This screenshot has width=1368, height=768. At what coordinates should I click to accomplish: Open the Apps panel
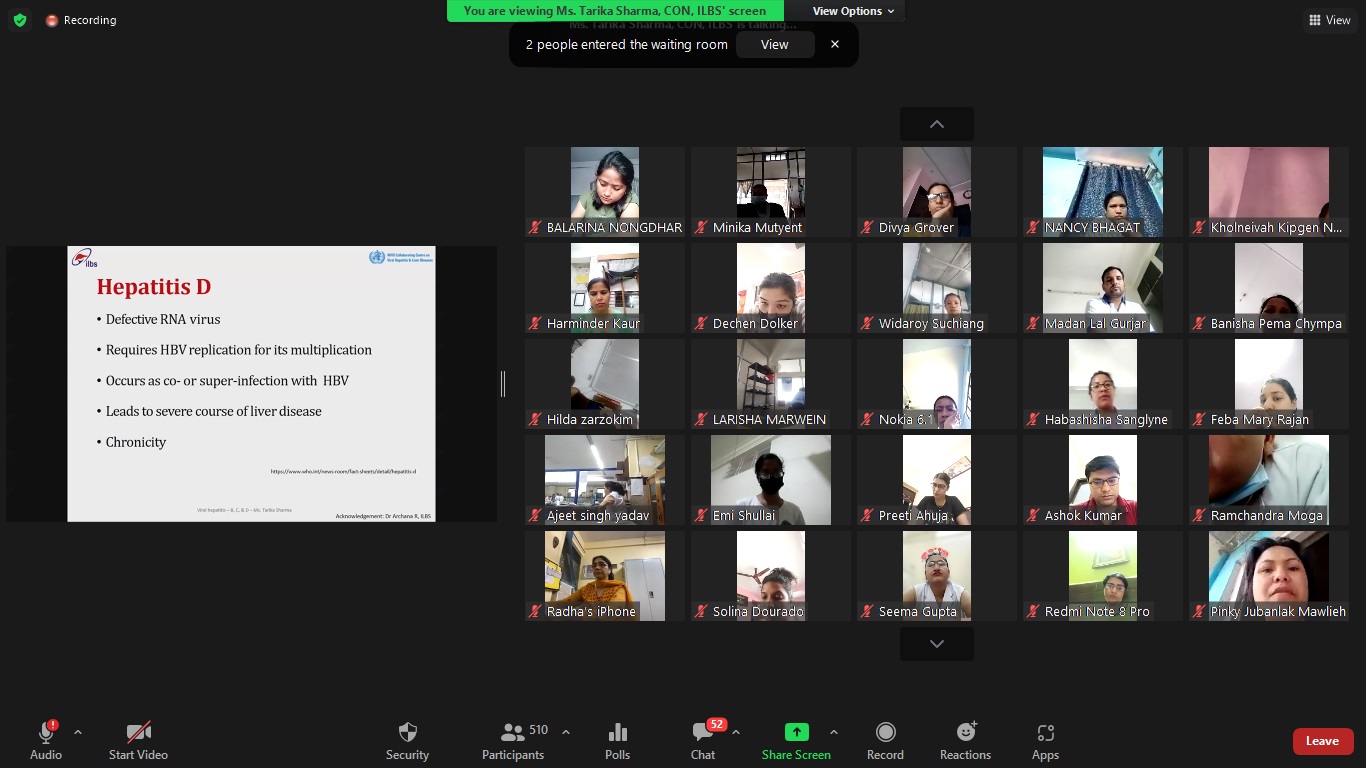(1045, 740)
